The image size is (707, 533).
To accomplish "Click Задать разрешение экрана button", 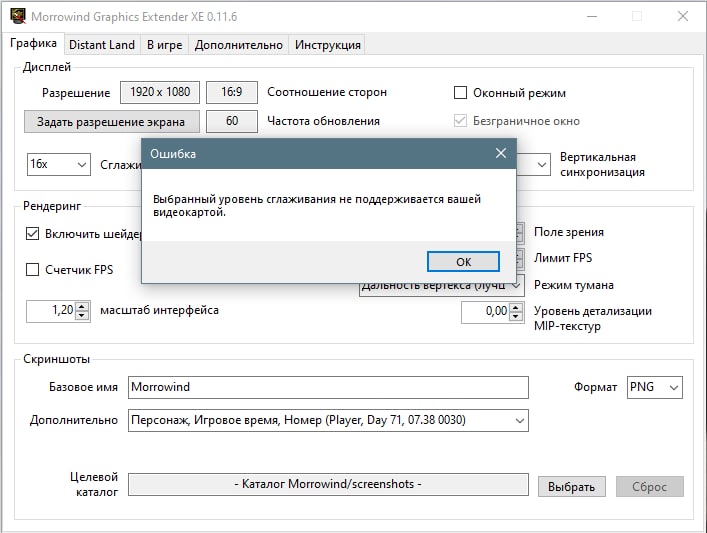I will [111, 122].
